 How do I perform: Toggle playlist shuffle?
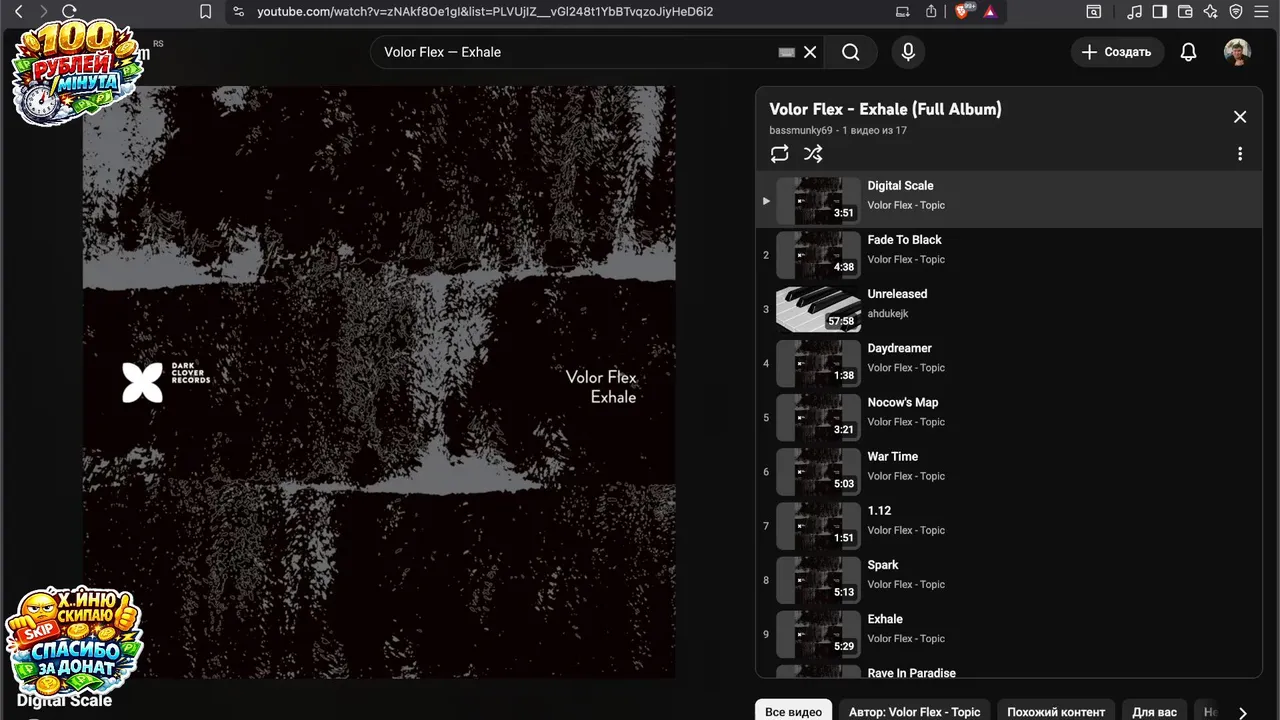coord(813,154)
